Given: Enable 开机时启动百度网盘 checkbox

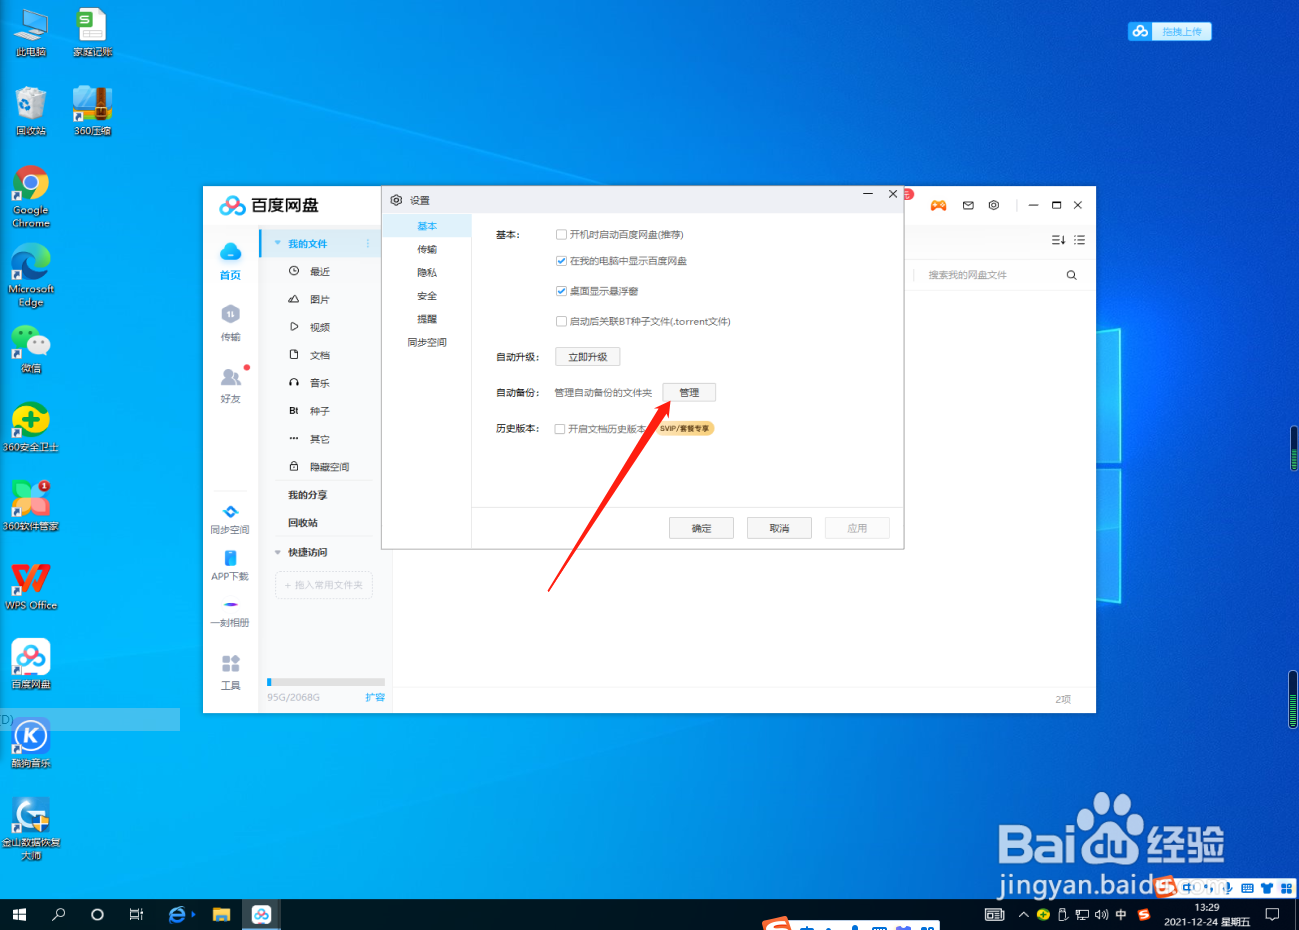Looking at the screenshot, I should tap(561, 235).
